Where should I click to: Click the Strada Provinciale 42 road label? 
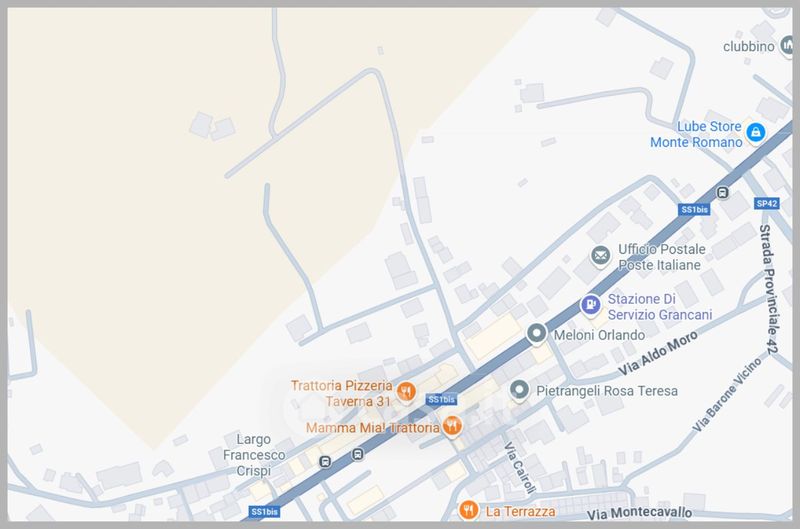coord(768,289)
